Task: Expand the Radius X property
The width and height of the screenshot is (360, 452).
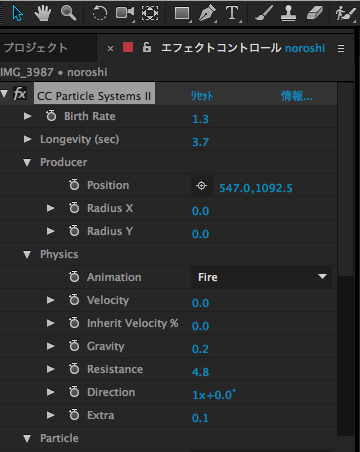Action: 50,208
